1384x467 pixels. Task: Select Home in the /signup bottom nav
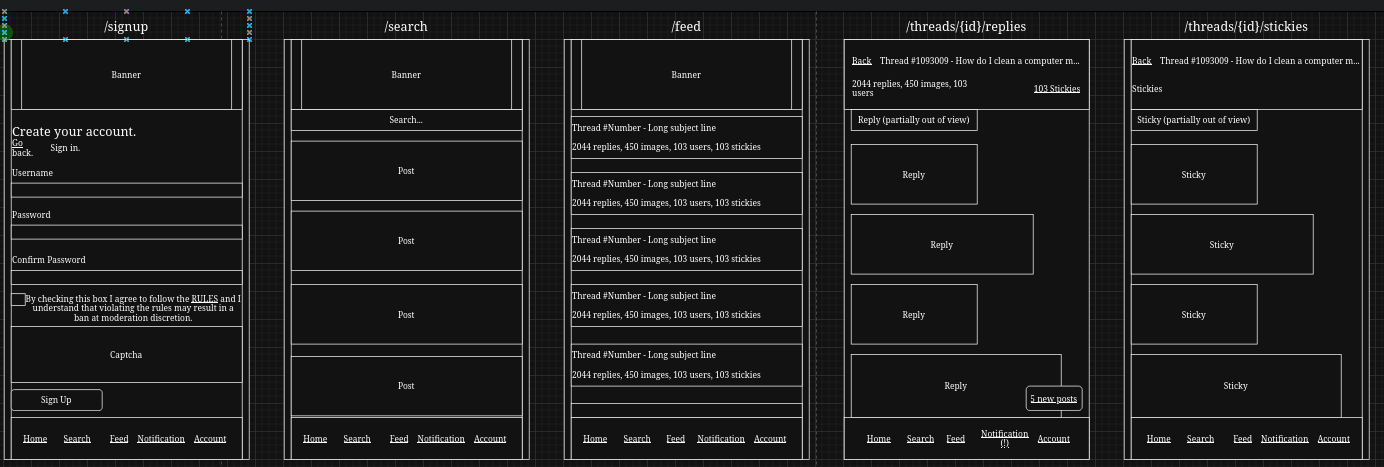pyautogui.click(x=35, y=439)
